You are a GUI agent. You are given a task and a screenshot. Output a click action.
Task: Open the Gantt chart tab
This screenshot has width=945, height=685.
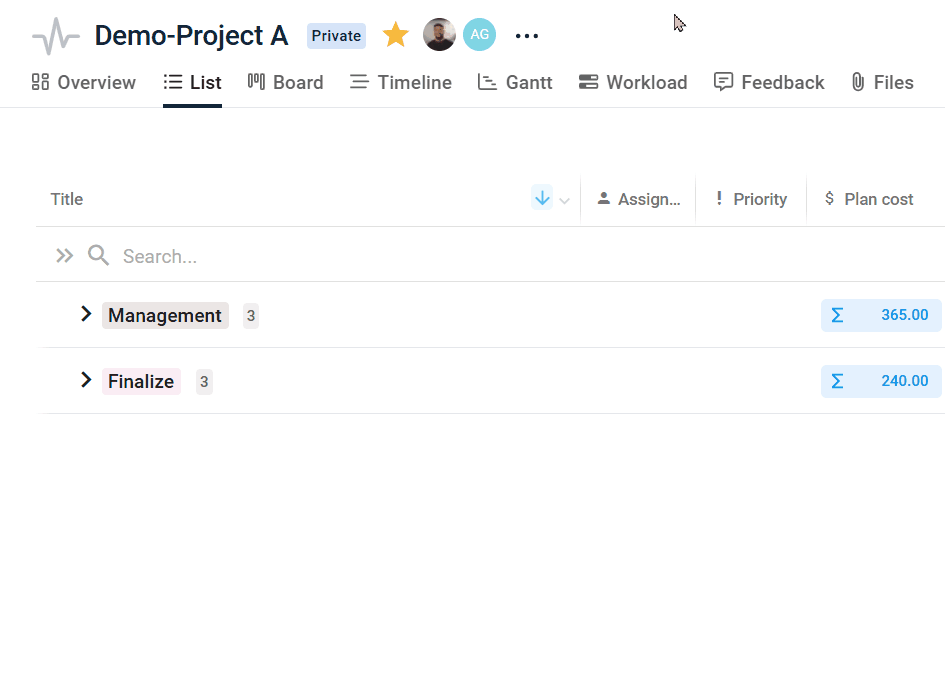tap(515, 82)
